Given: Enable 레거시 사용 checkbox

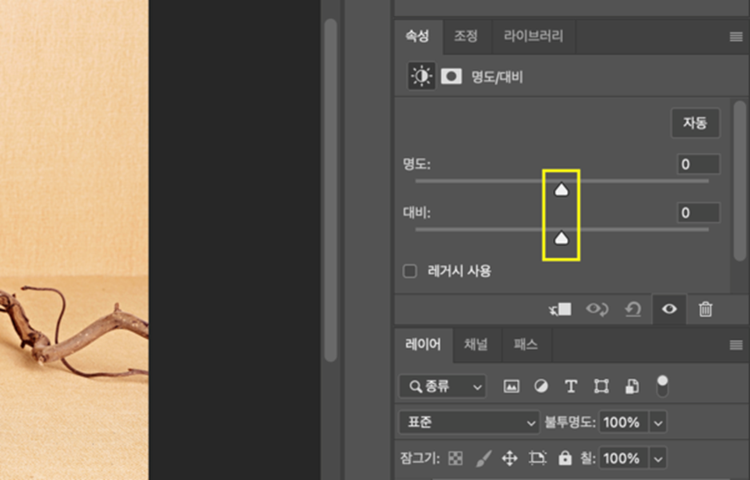Looking at the screenshot, I should tap(410, 272).
